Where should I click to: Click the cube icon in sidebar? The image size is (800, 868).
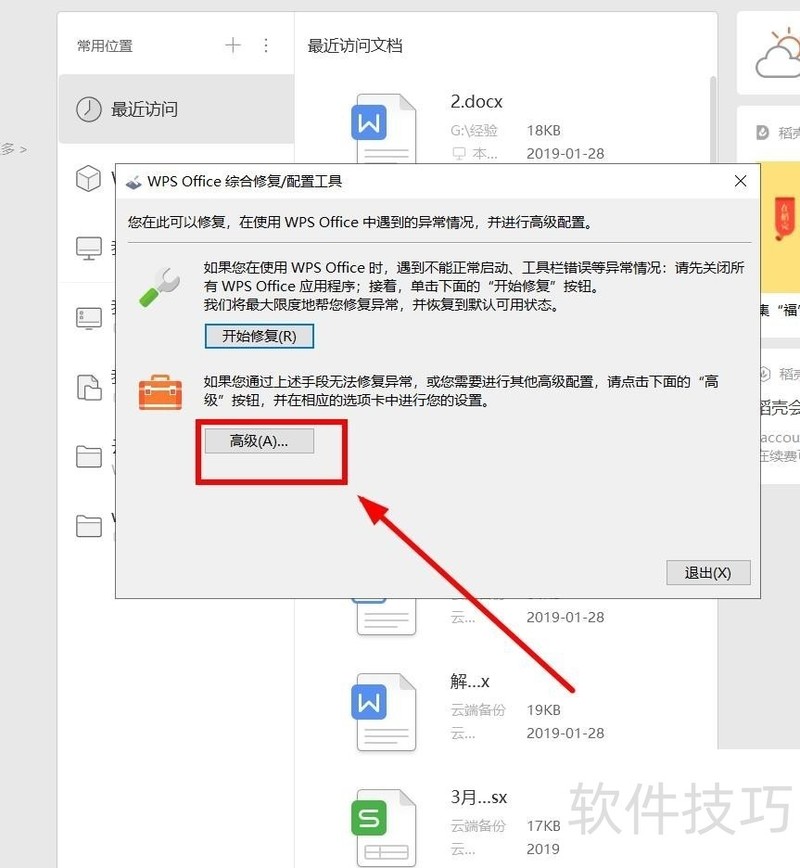pos(89,178)
